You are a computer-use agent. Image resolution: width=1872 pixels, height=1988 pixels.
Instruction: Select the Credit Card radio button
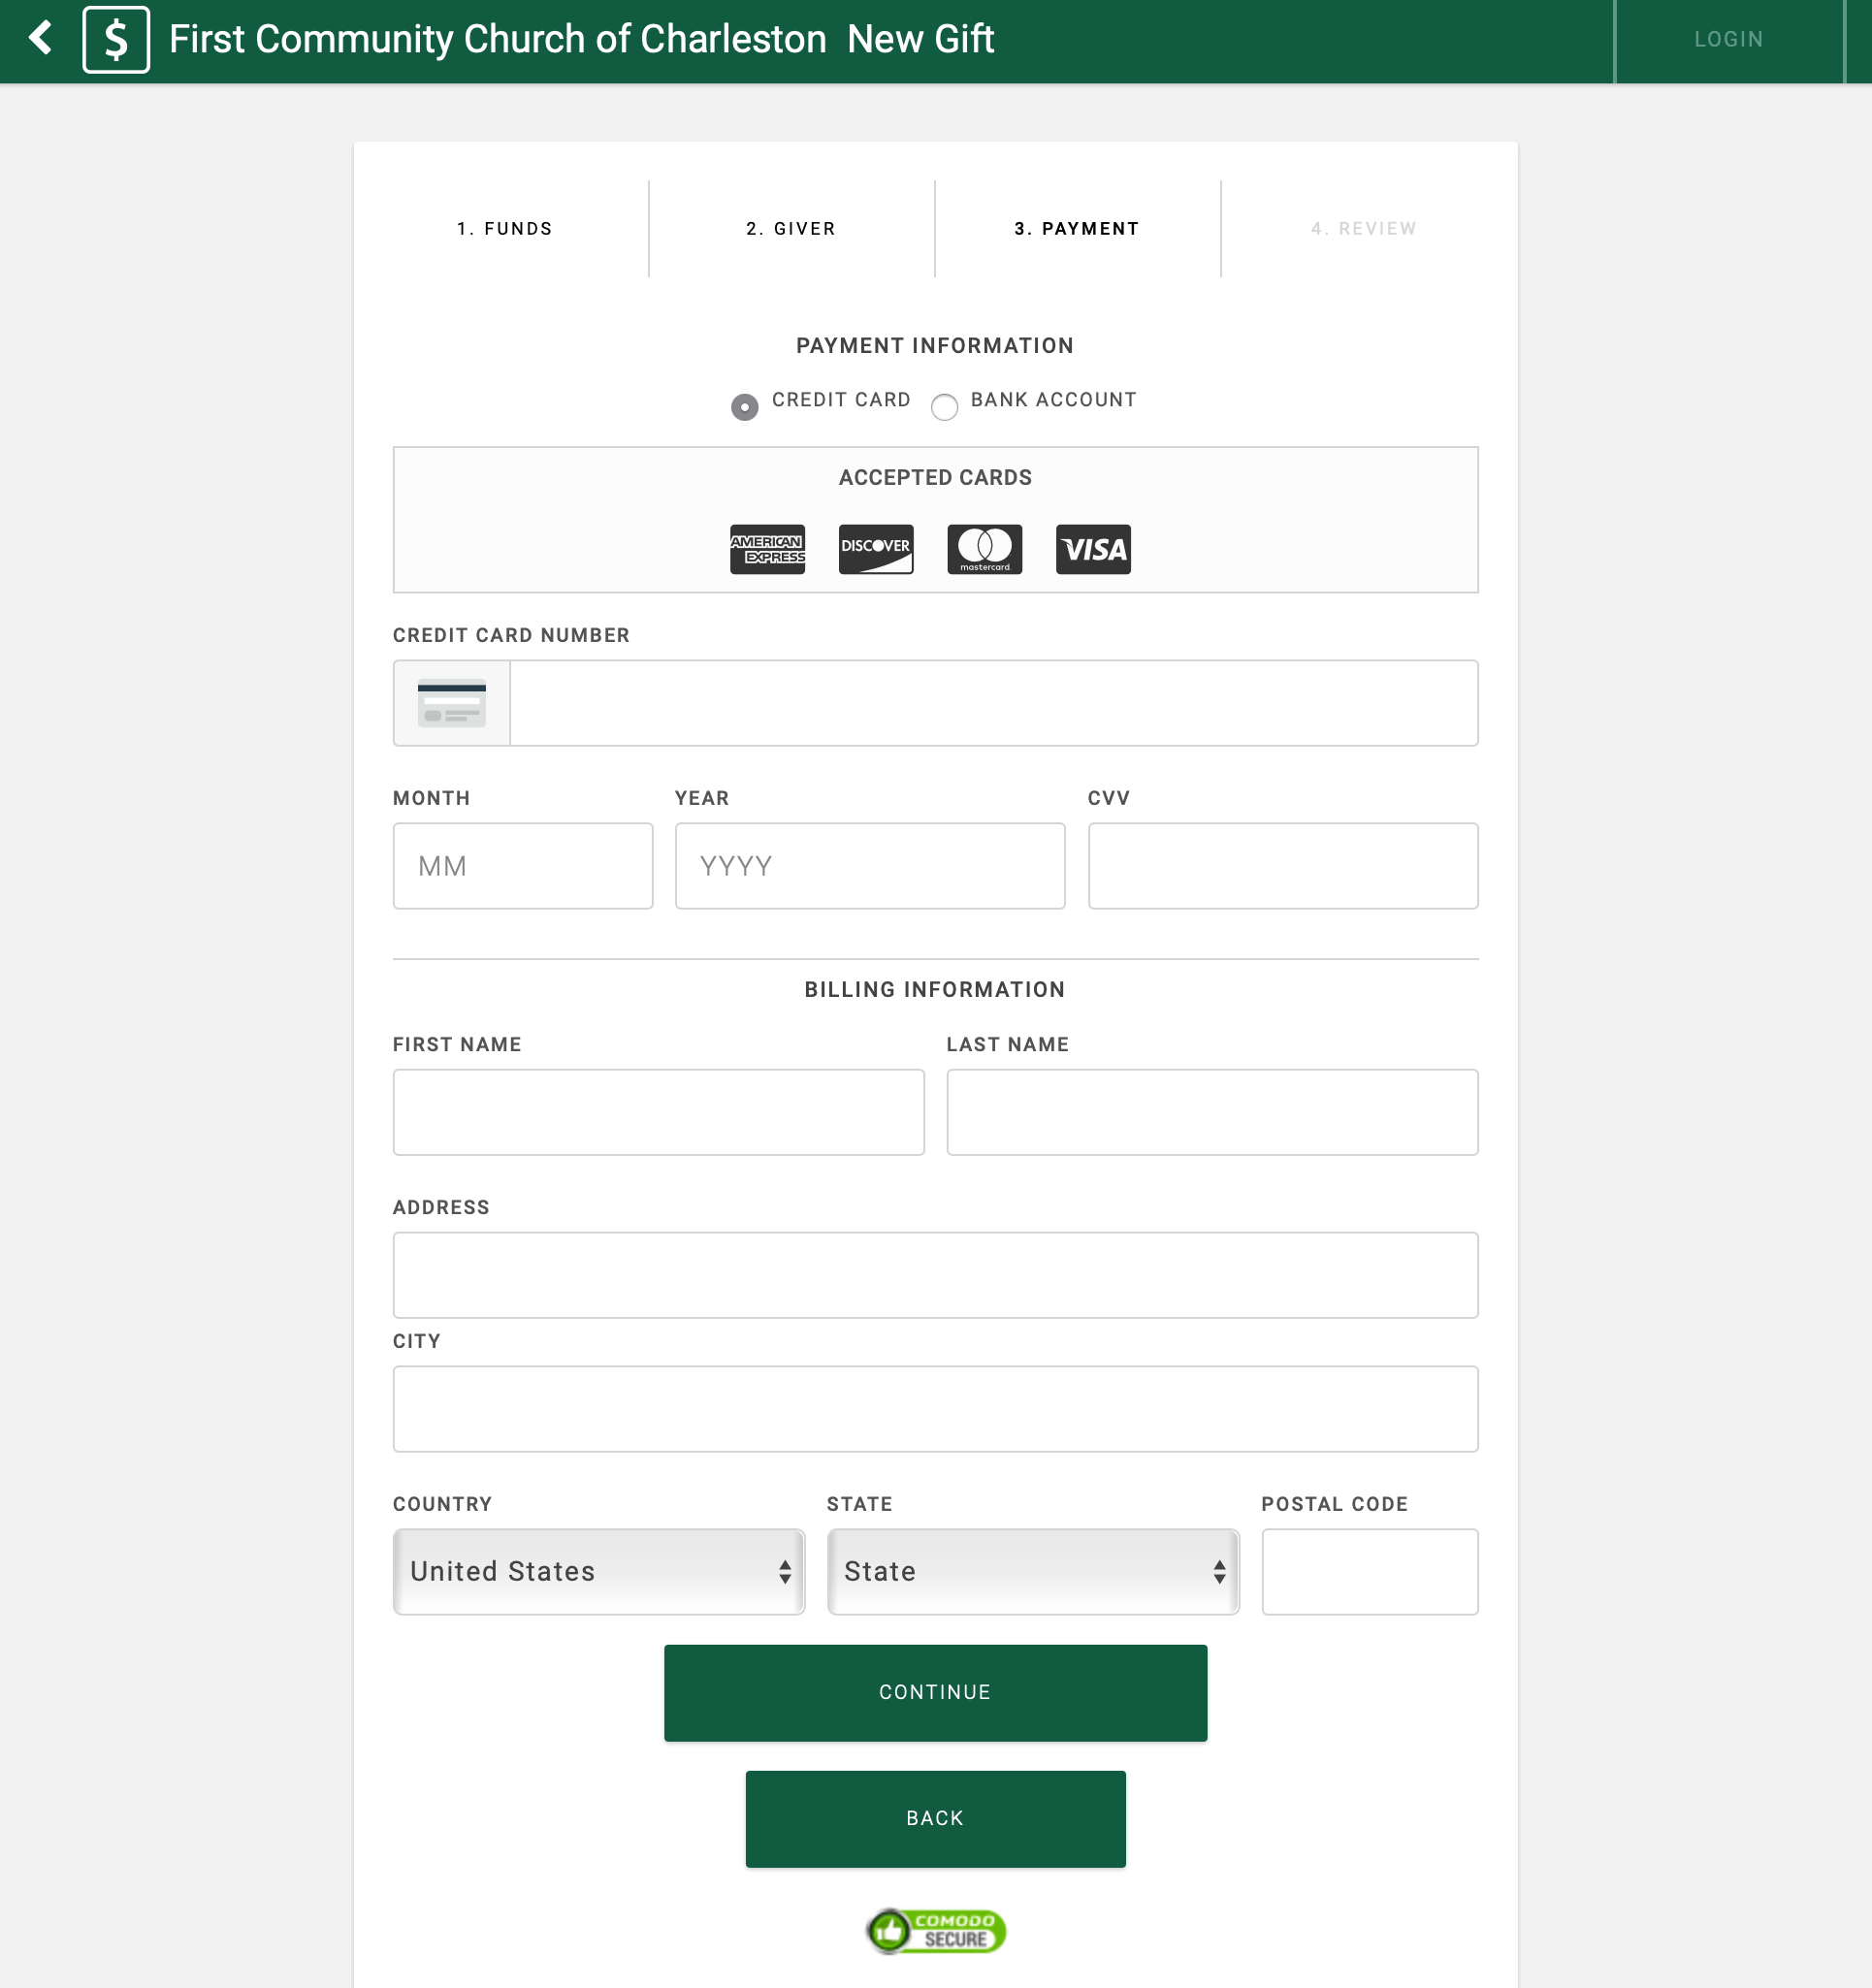pos(744,407)
